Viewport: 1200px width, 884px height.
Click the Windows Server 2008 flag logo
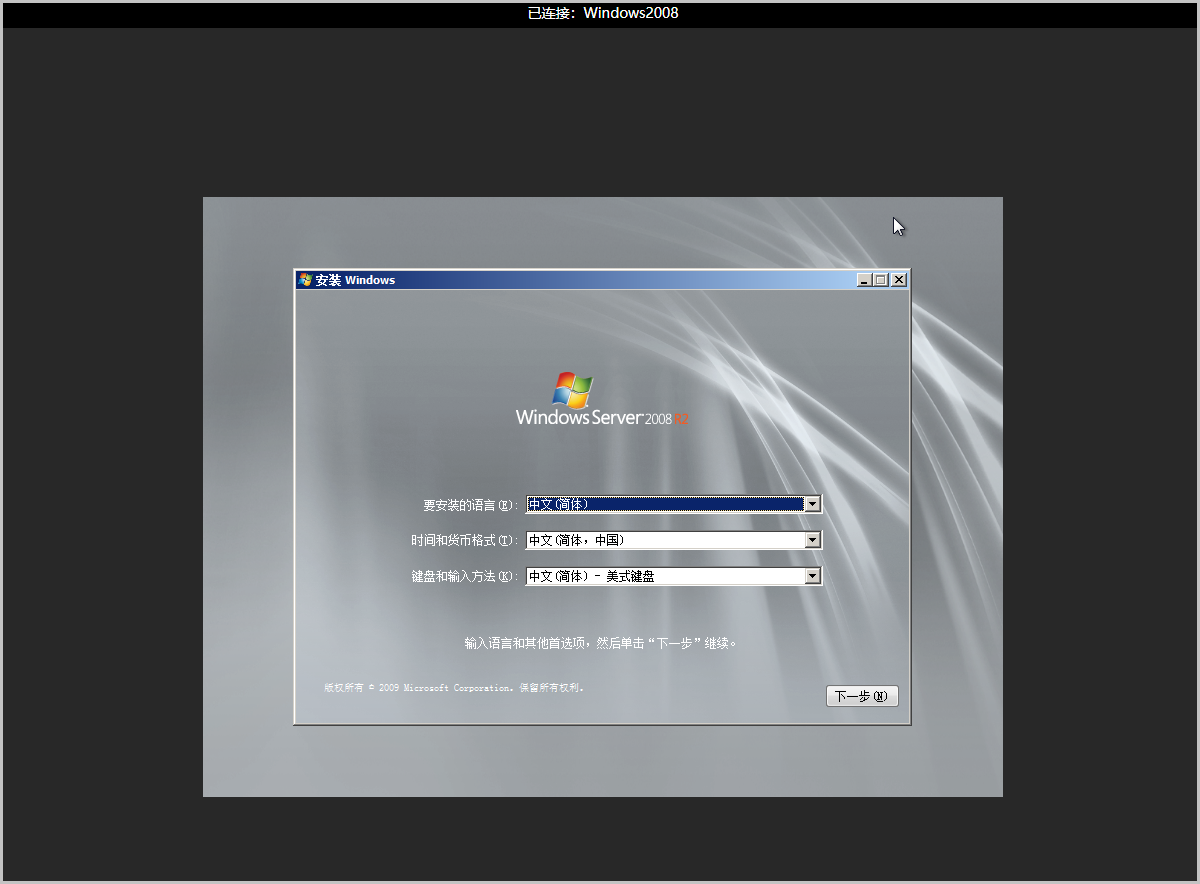click(x=572, y=391)
